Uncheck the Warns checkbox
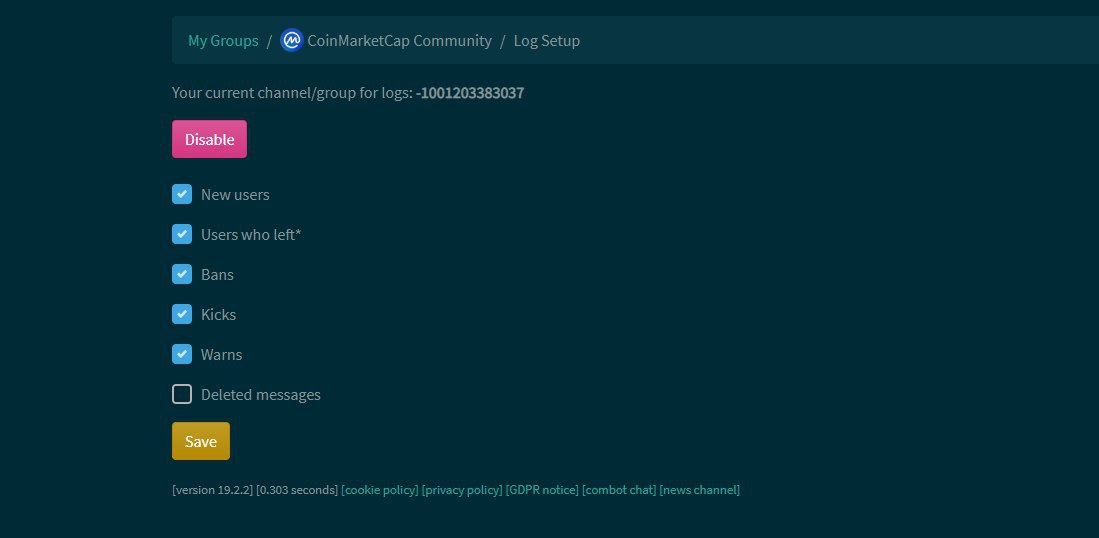Image resolution: width=1099 pixels, height=538 pixels. (x=182, y=354)
